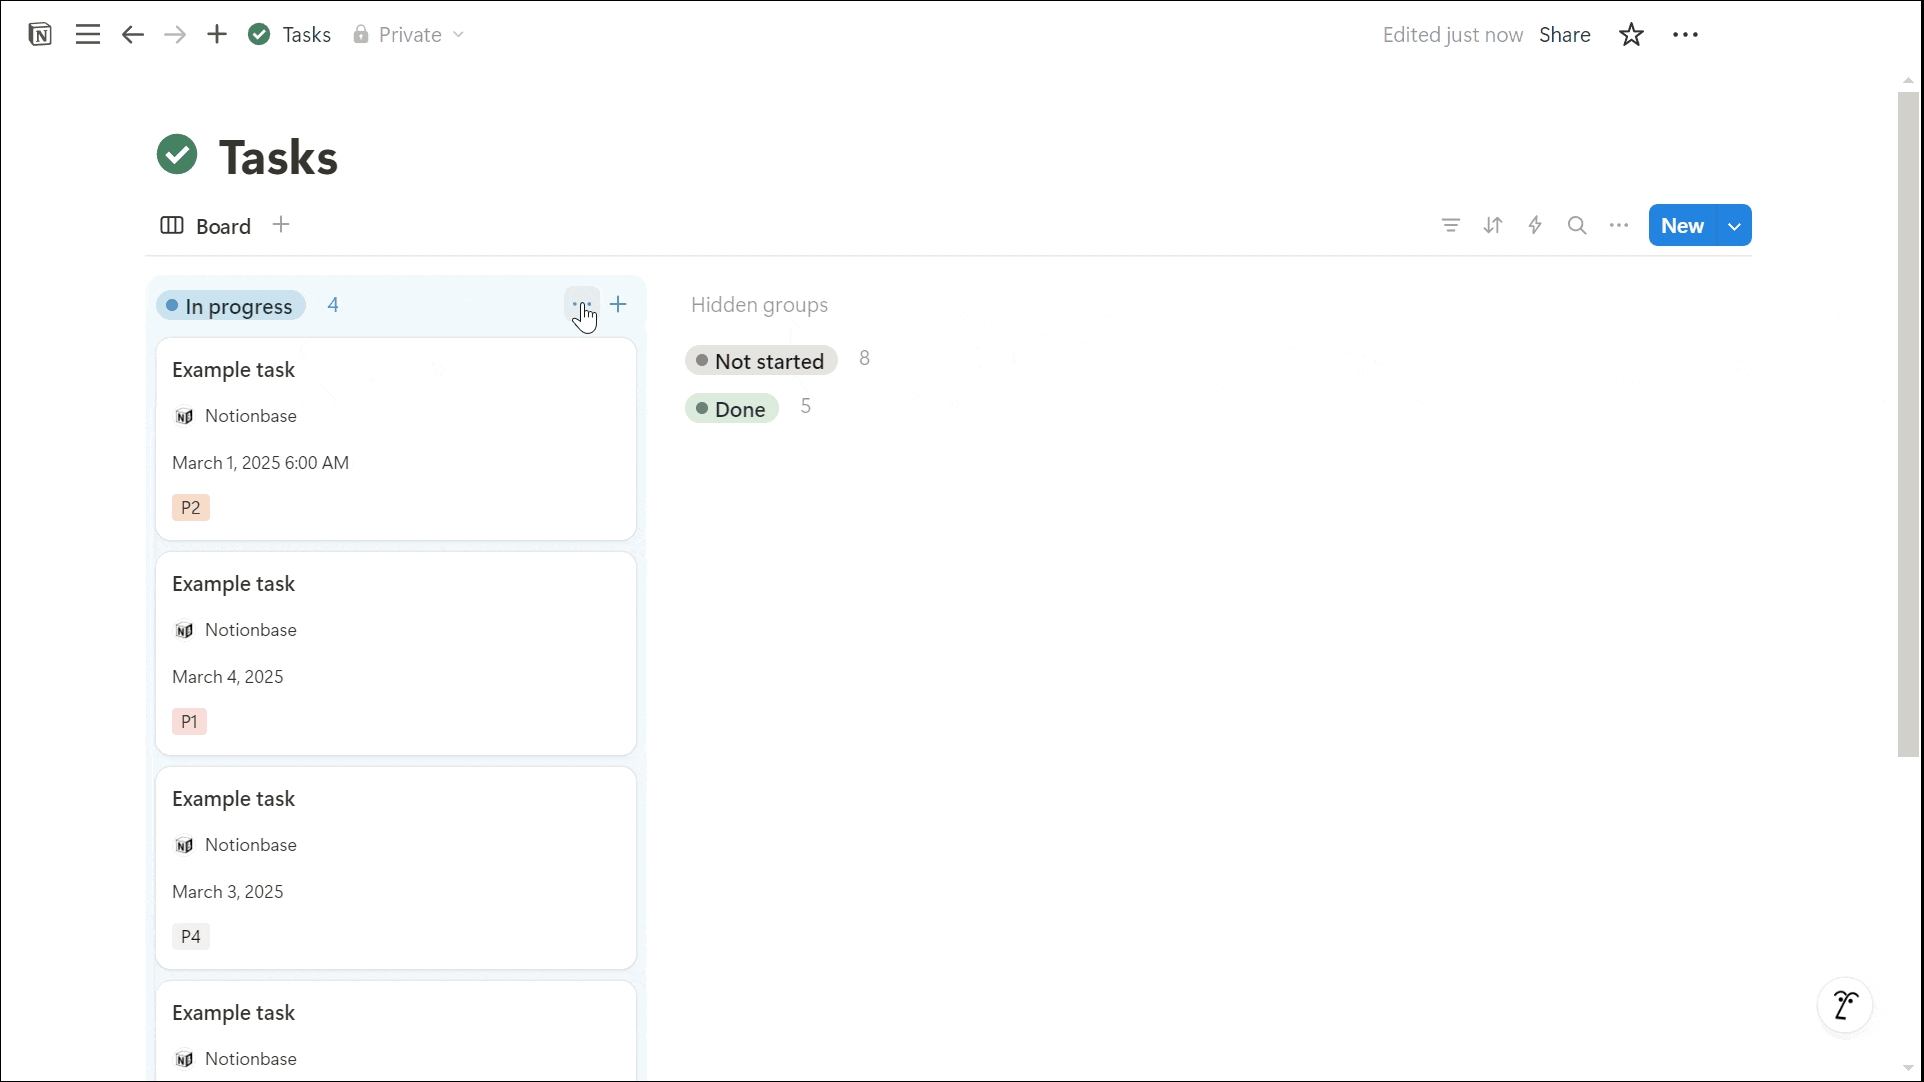Show the Not started hidden group

761,361
